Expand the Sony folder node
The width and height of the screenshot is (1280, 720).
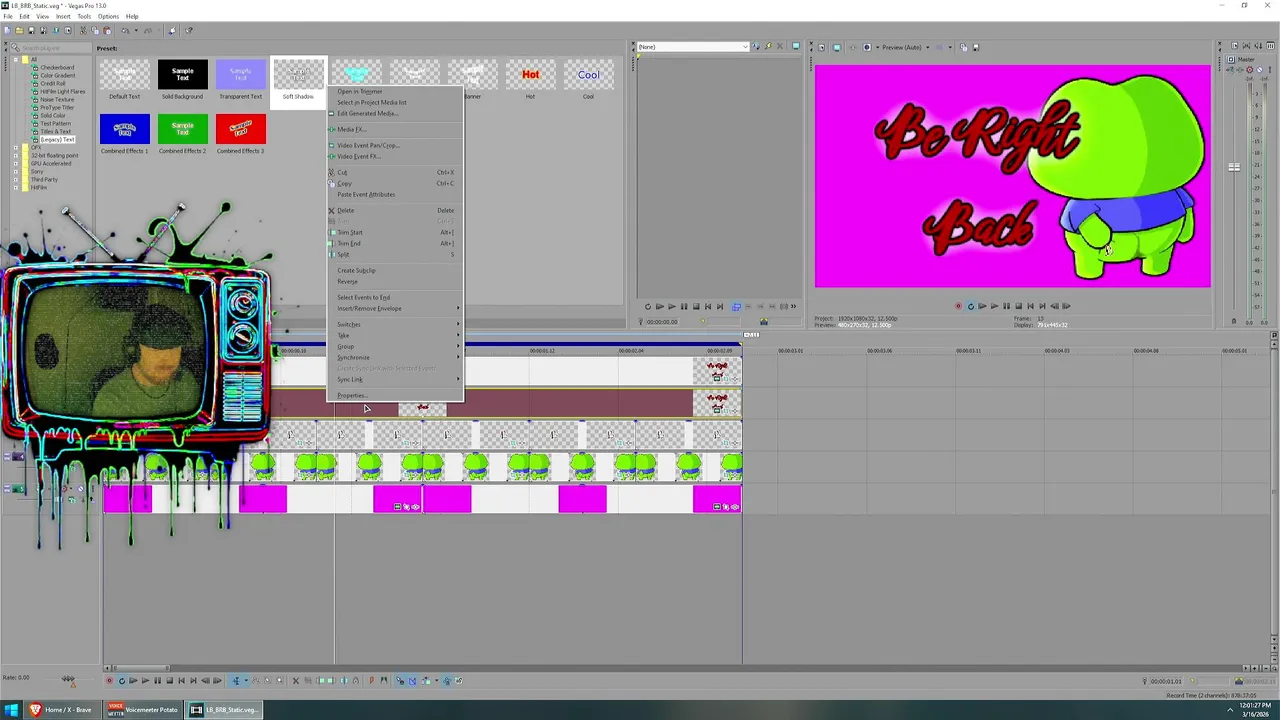15,172
